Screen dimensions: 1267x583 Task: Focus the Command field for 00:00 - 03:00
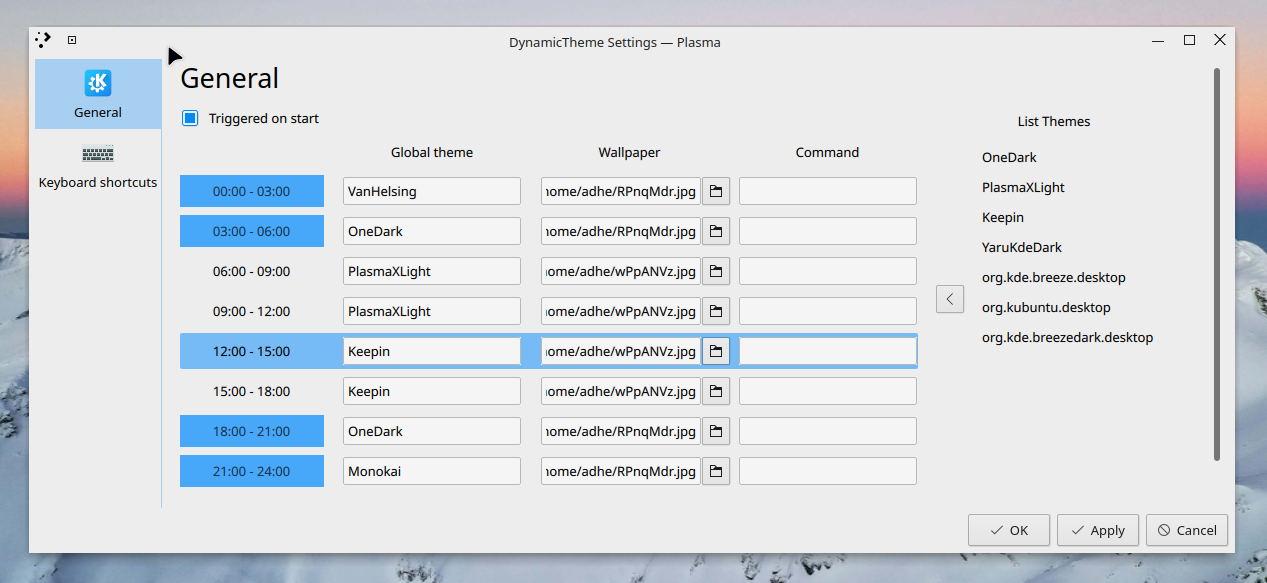[828, 191]
